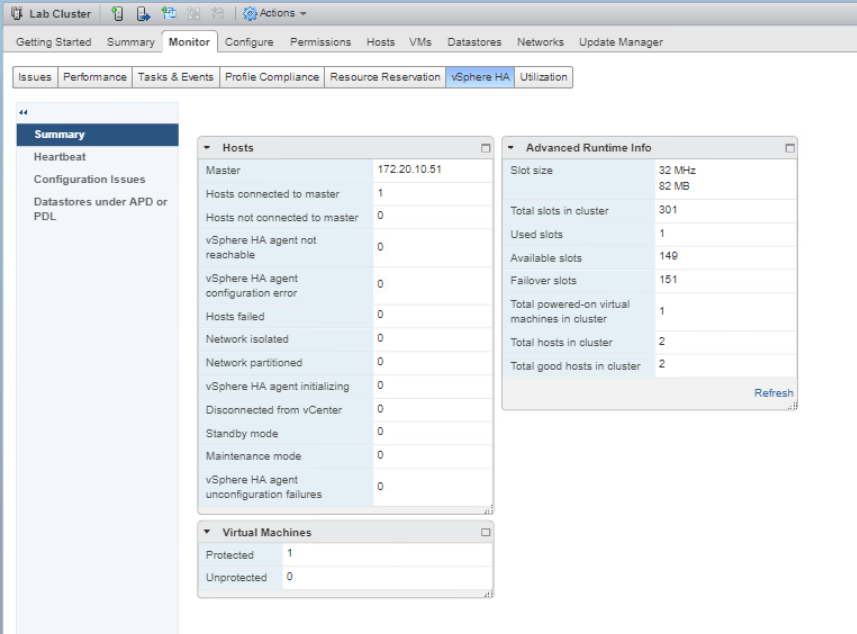Image resolution: width=857 pixels, height=634 pixels.
Task: Go to the Utilization sub-tab
Action: click(543, 77)
